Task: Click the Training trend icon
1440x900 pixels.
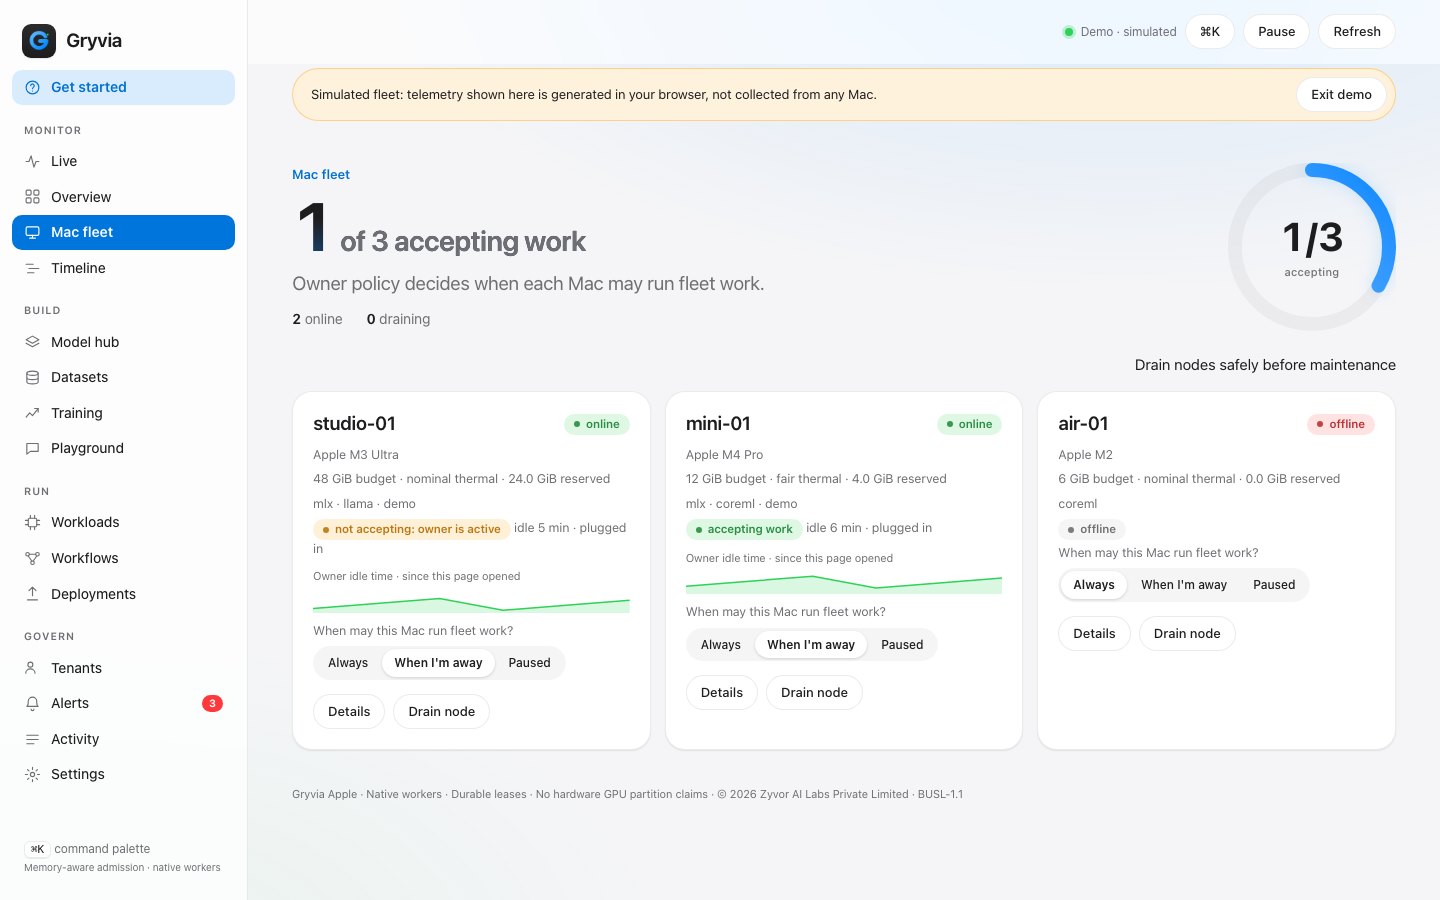Action: [32, 413]
